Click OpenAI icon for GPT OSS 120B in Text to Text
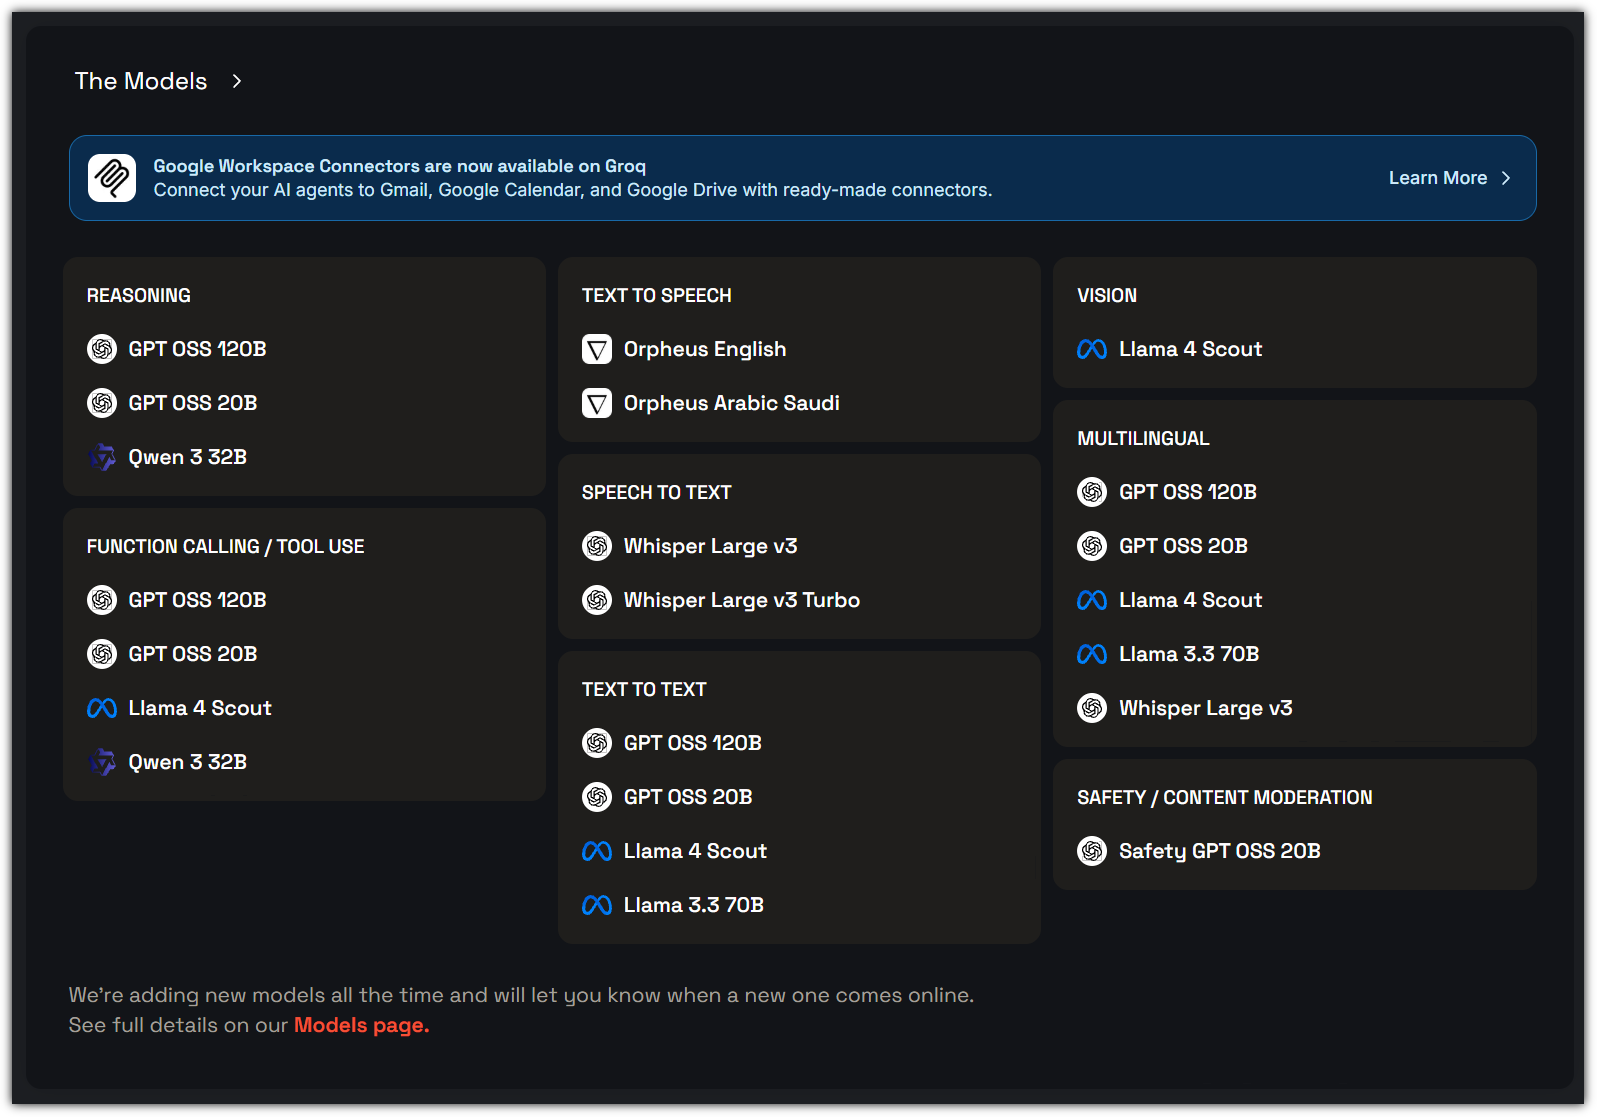Viewport: 1597px width, 1117px height. (597, 743)
